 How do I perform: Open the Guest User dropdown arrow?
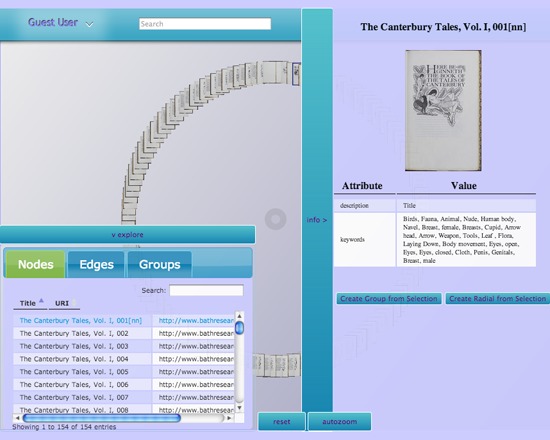(89, 25)
